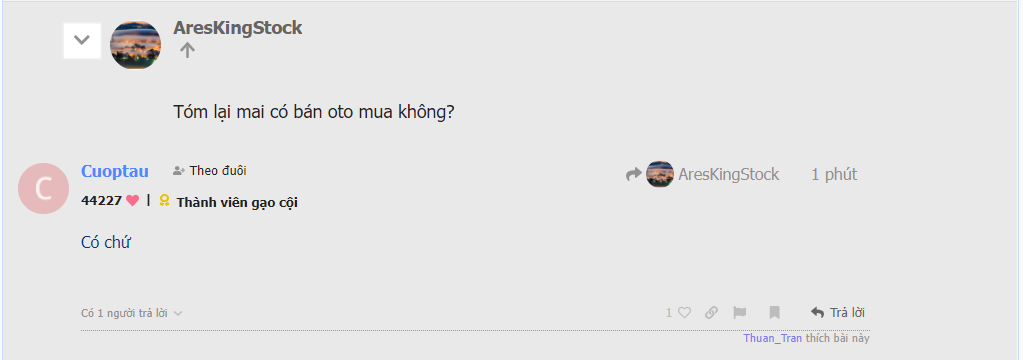The image size is (1023, 360).
Task: Bookmark this post
Action: [x=774, y=312]
